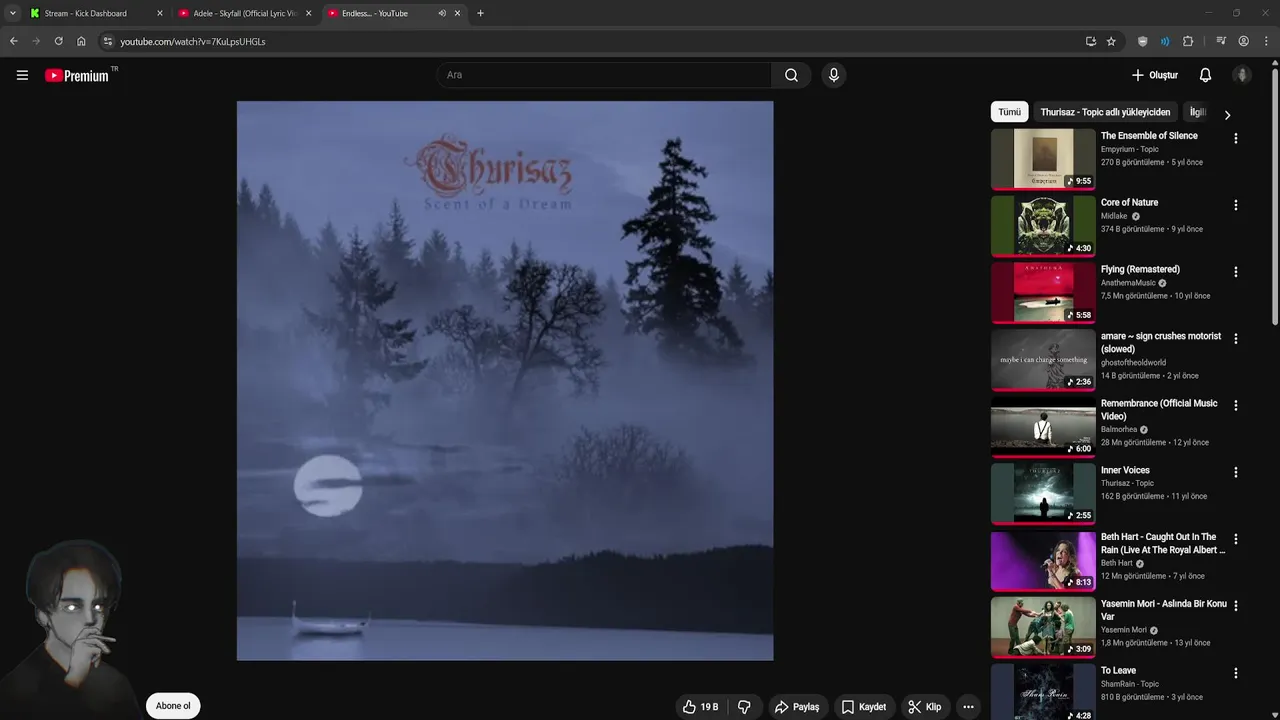This screenshot has width=1280, height=720.
Task: Visit the ShamRain - Topic channel
Action: pyautogui.click(x=1130, y=684)
